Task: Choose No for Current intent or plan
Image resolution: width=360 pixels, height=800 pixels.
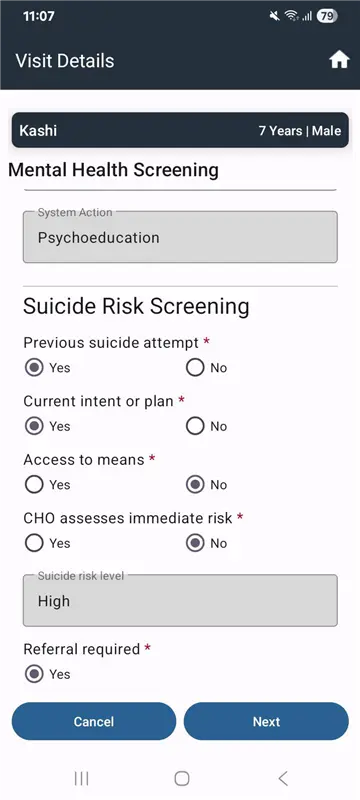Action: 195,426
